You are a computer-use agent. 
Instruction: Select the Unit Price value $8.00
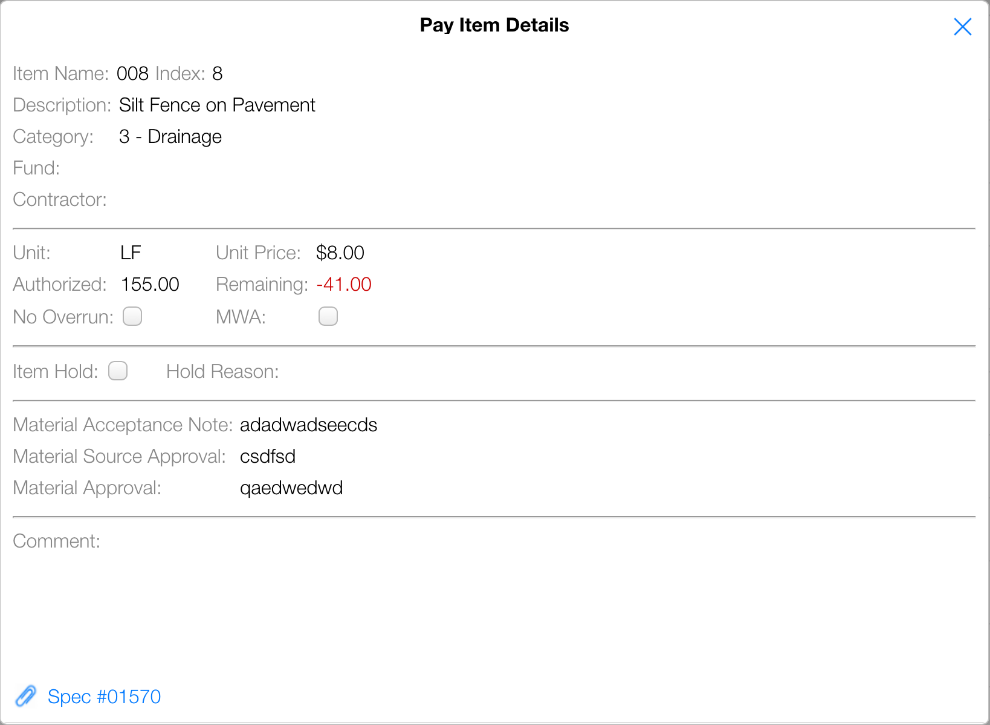[340, 253]
